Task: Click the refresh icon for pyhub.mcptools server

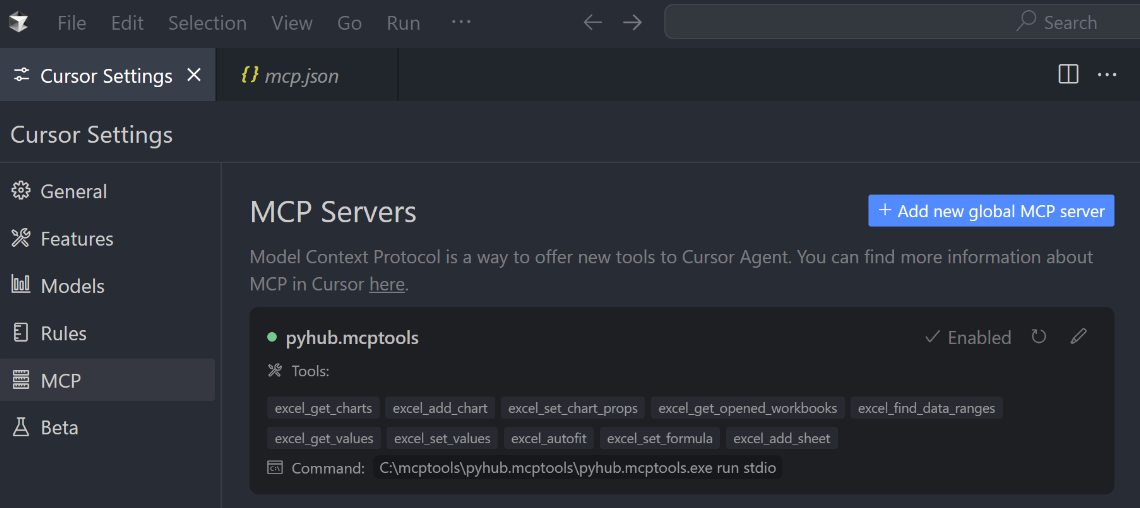Action: [x=1039, y=337]
